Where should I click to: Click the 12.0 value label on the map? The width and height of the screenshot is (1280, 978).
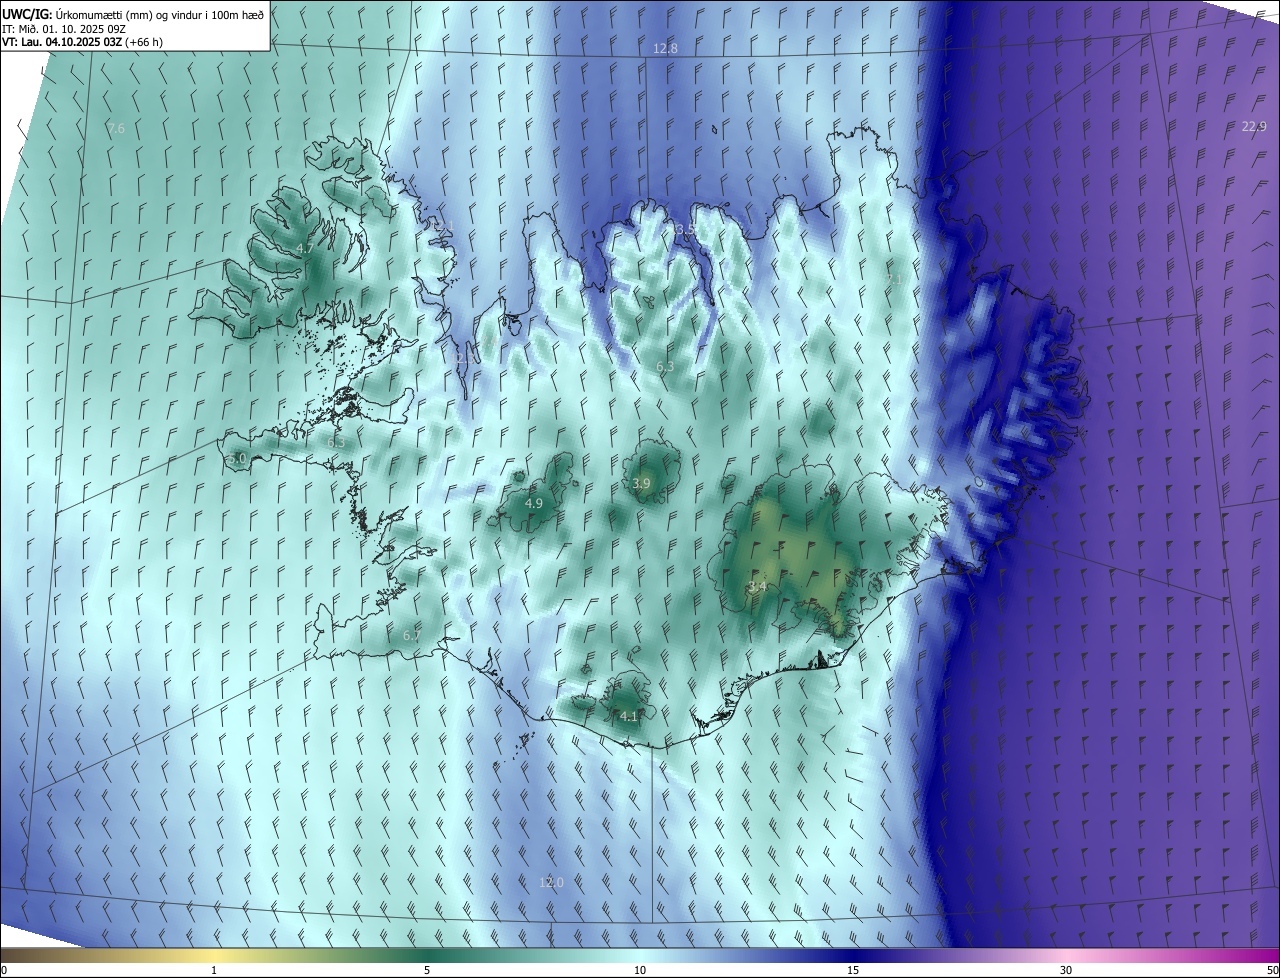coord(551,882)
